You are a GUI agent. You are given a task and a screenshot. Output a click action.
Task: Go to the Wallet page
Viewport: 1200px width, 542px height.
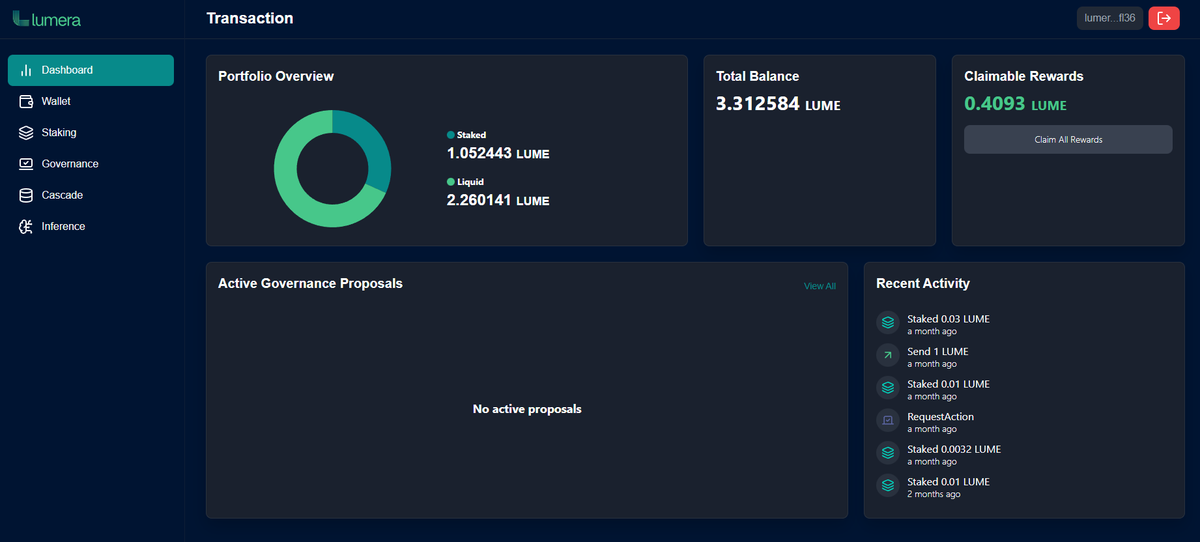pyautogui.click(x=91, y=101)
